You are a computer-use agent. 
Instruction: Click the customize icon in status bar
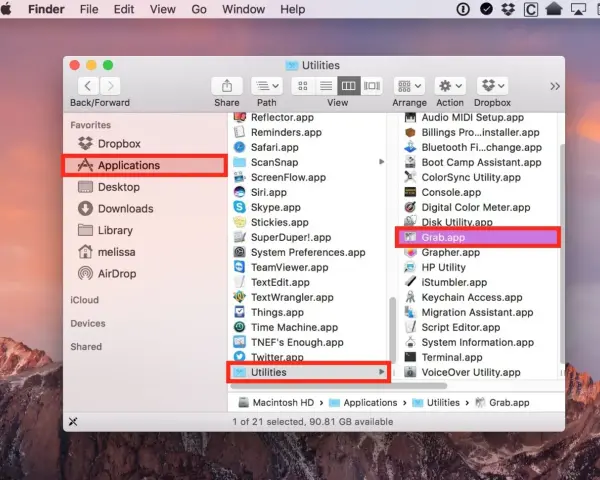pyautogui.click(x=73, y=422)
